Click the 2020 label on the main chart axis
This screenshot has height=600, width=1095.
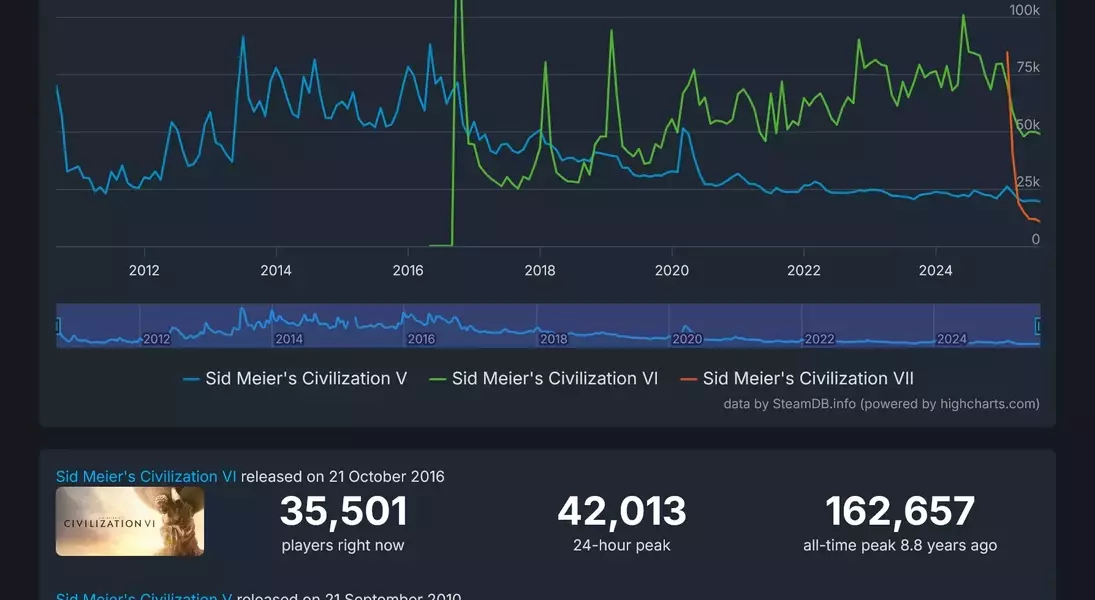click(672, 270)
